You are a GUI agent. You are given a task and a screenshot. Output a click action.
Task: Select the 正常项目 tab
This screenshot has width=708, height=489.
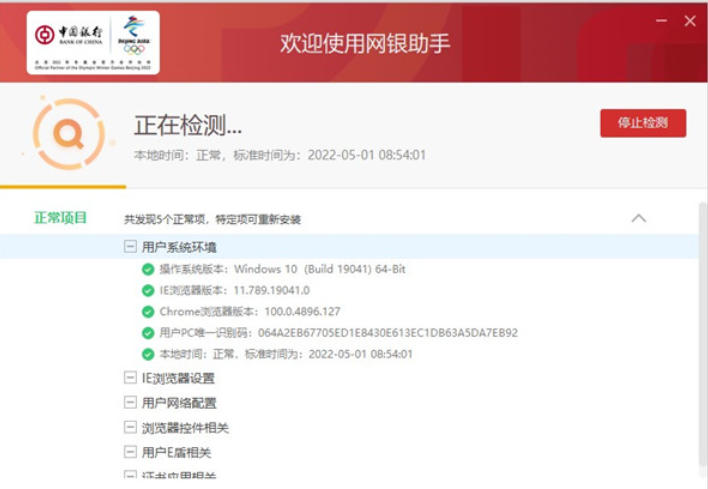click(61, 218)
